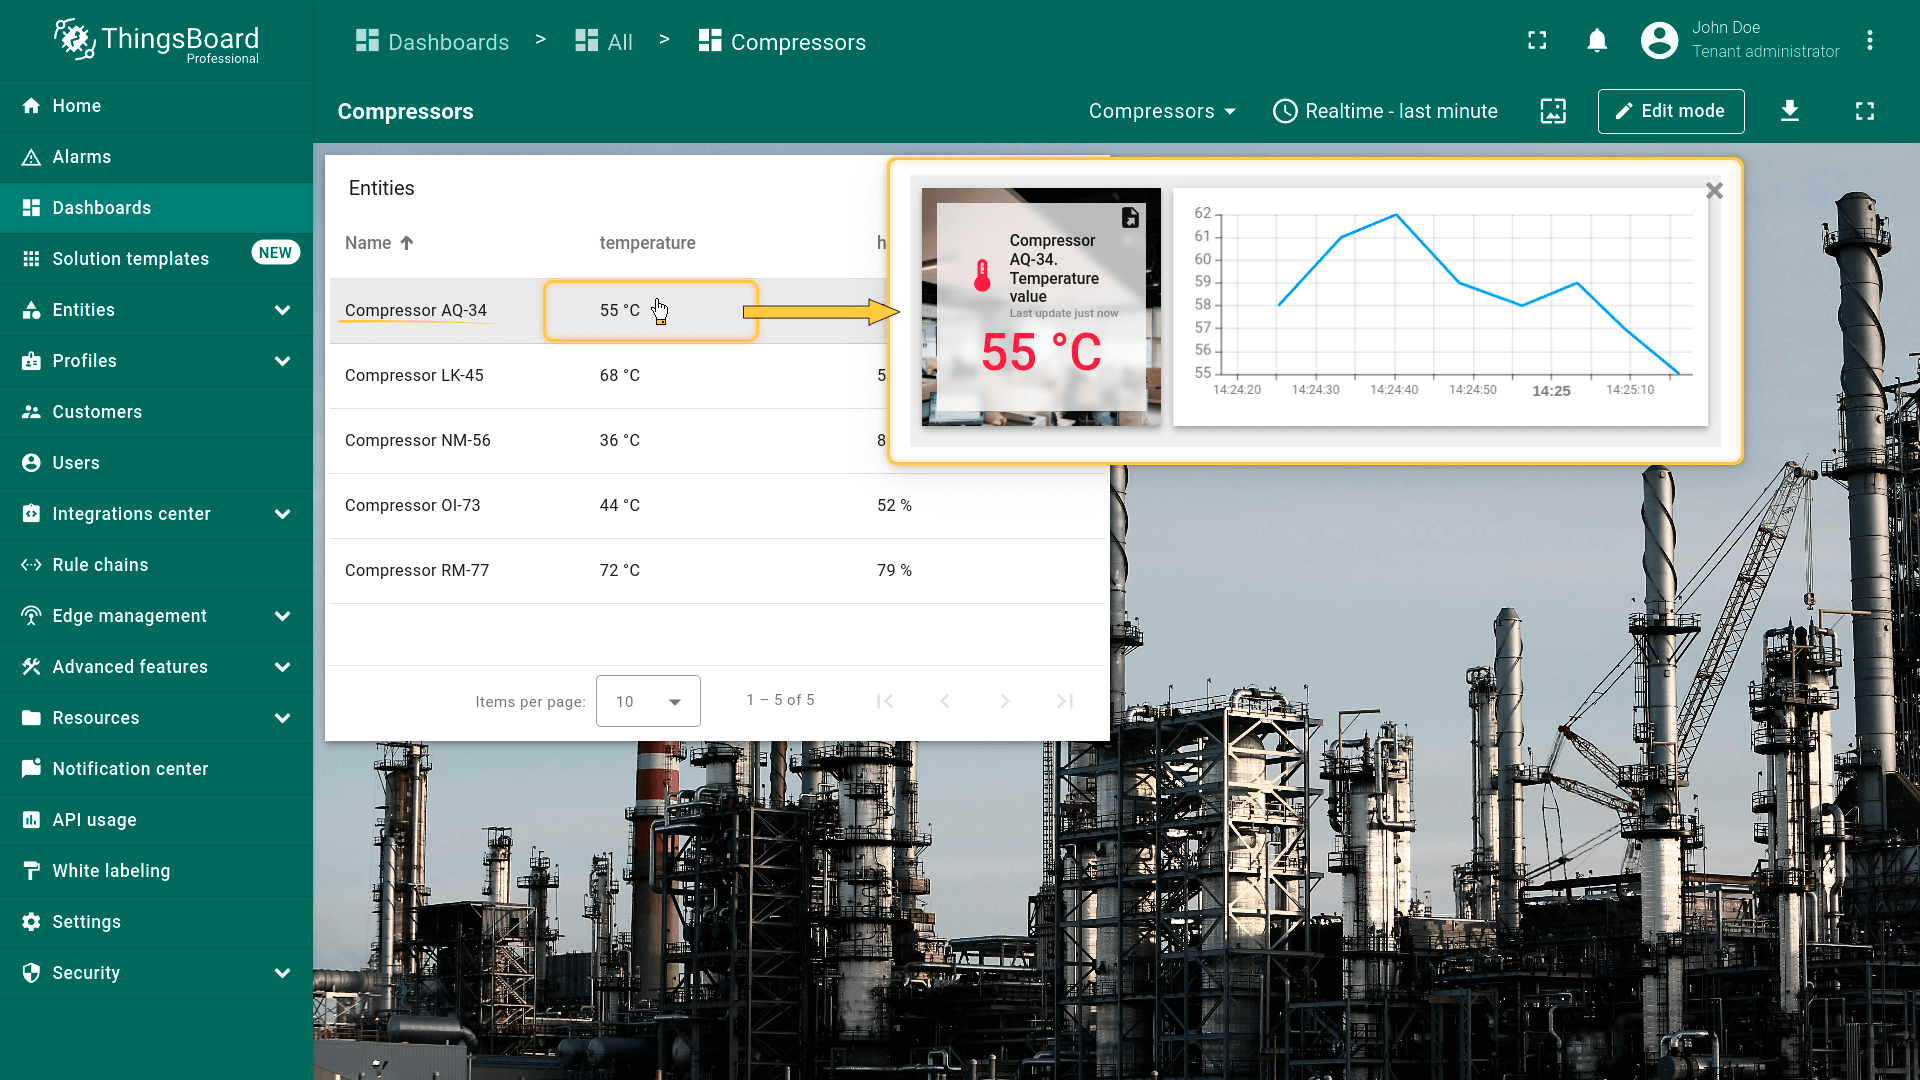1920x1080 pixels.
Task: Click the document icon on temperature card
Action: [x=1130, y=217]
